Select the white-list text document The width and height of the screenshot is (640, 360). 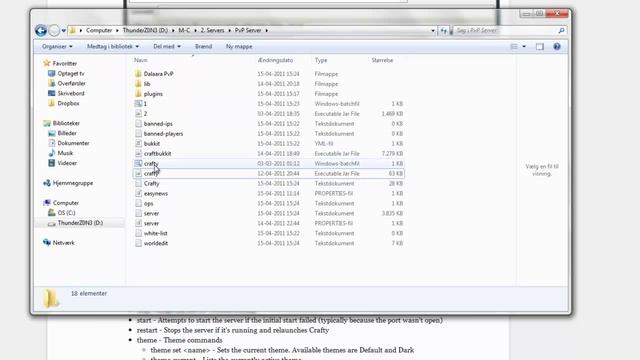click(269, 233)
